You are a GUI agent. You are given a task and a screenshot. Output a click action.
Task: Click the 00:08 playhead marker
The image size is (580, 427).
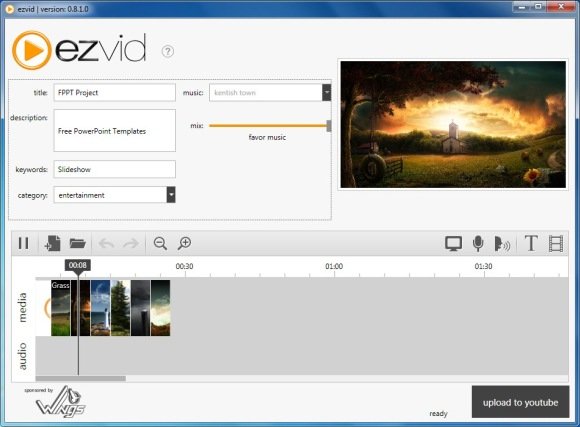tap(78, 265)
